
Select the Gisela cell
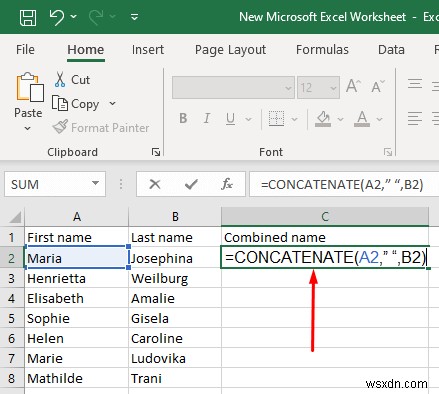pos(175,319)
